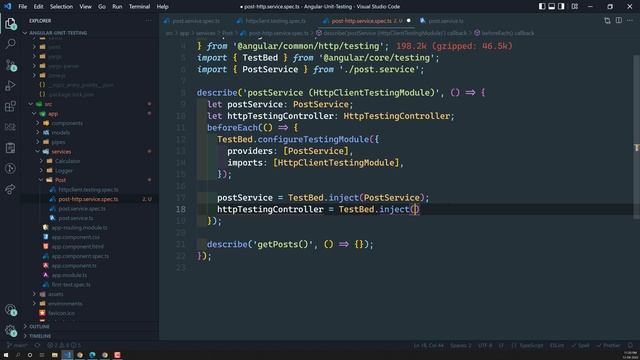Open Run menu

point(117,7)
